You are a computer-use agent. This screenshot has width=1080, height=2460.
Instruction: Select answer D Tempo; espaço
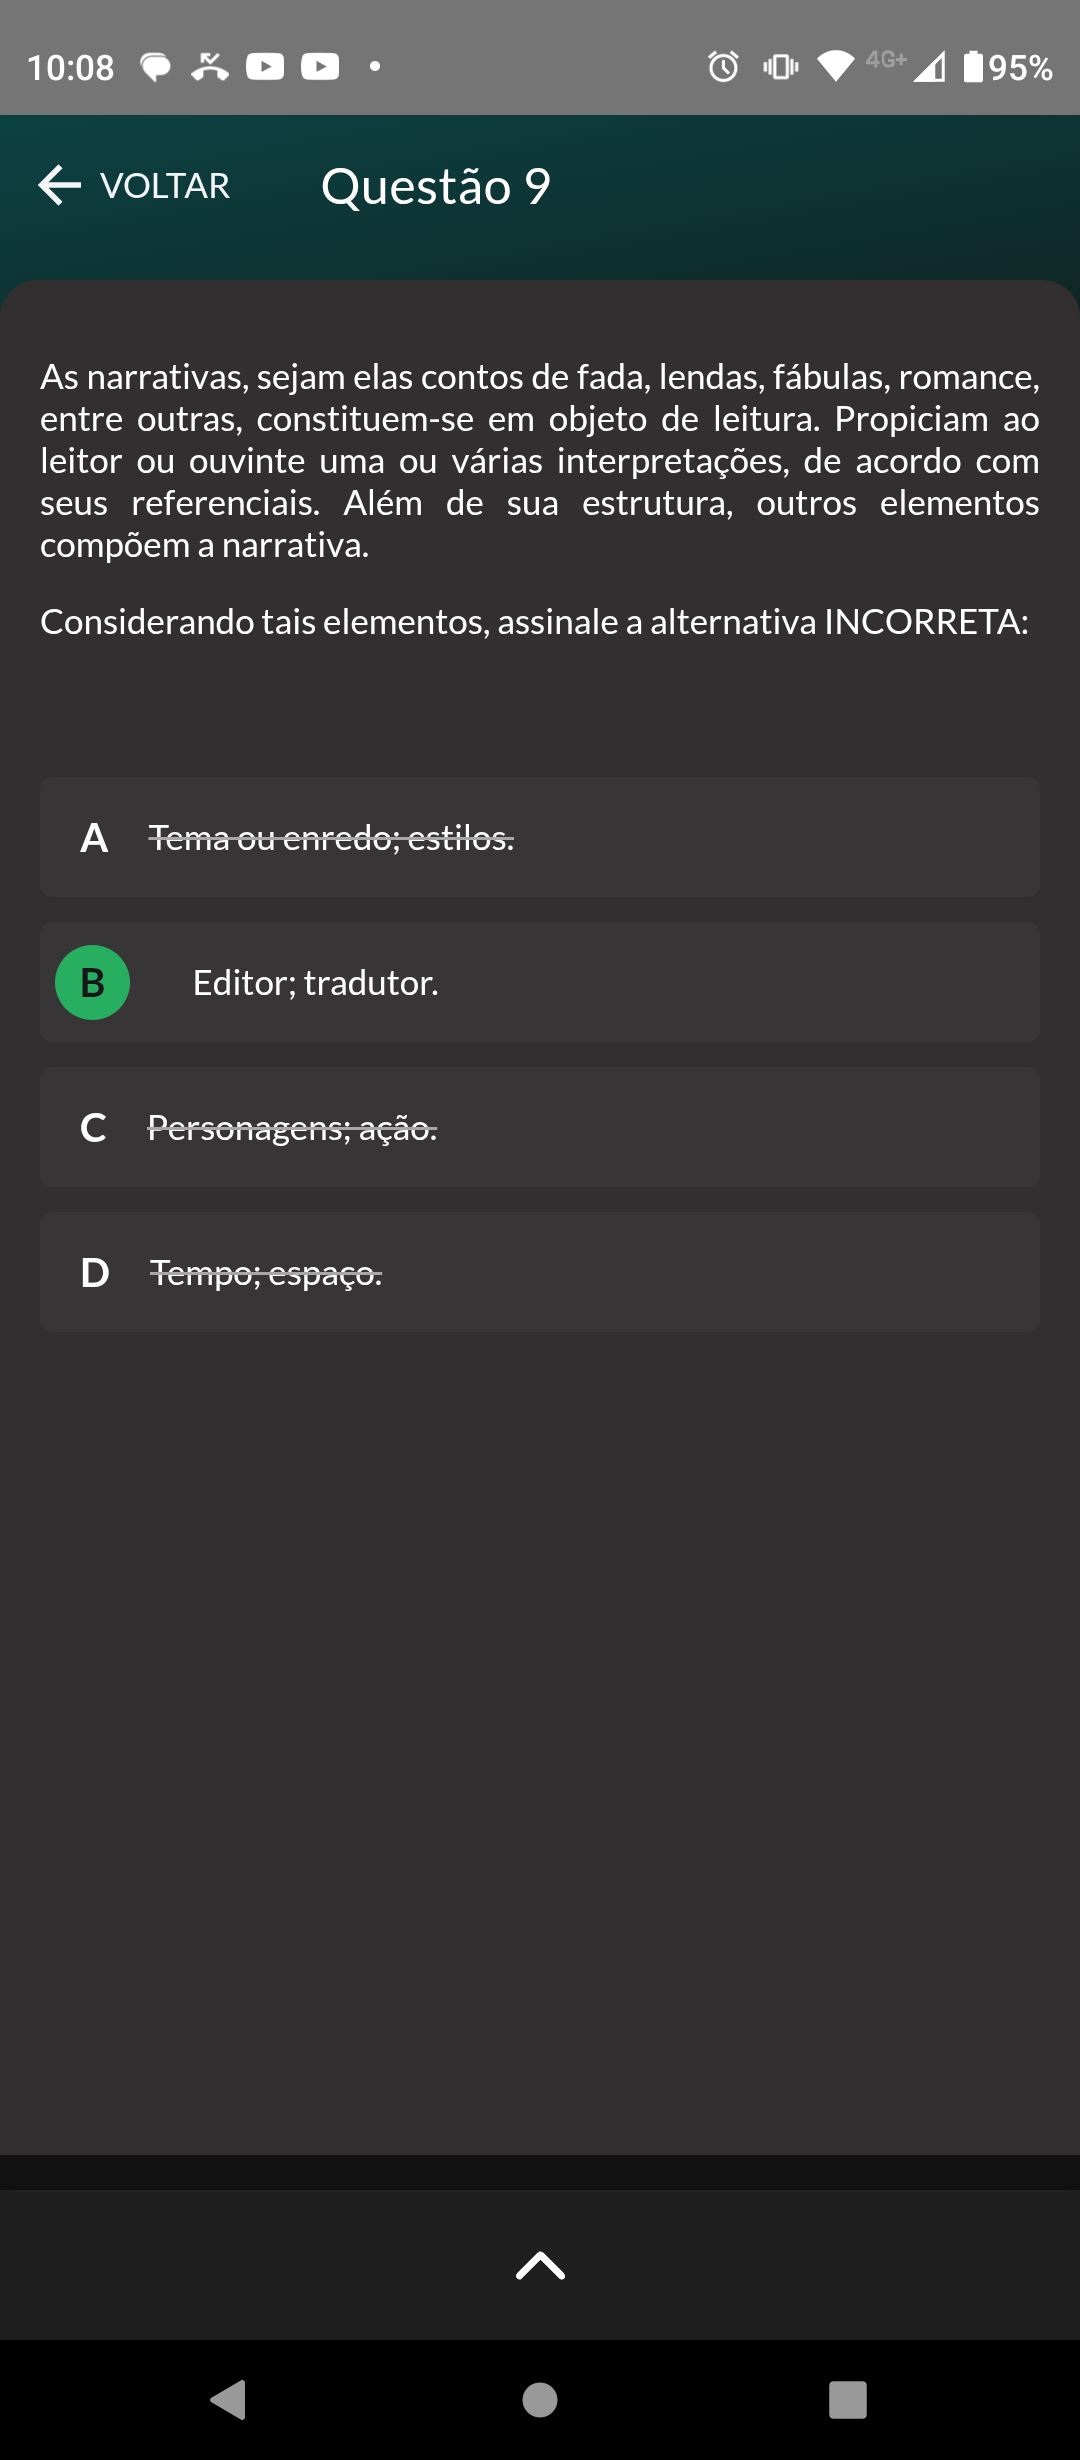coord(540,1272)
